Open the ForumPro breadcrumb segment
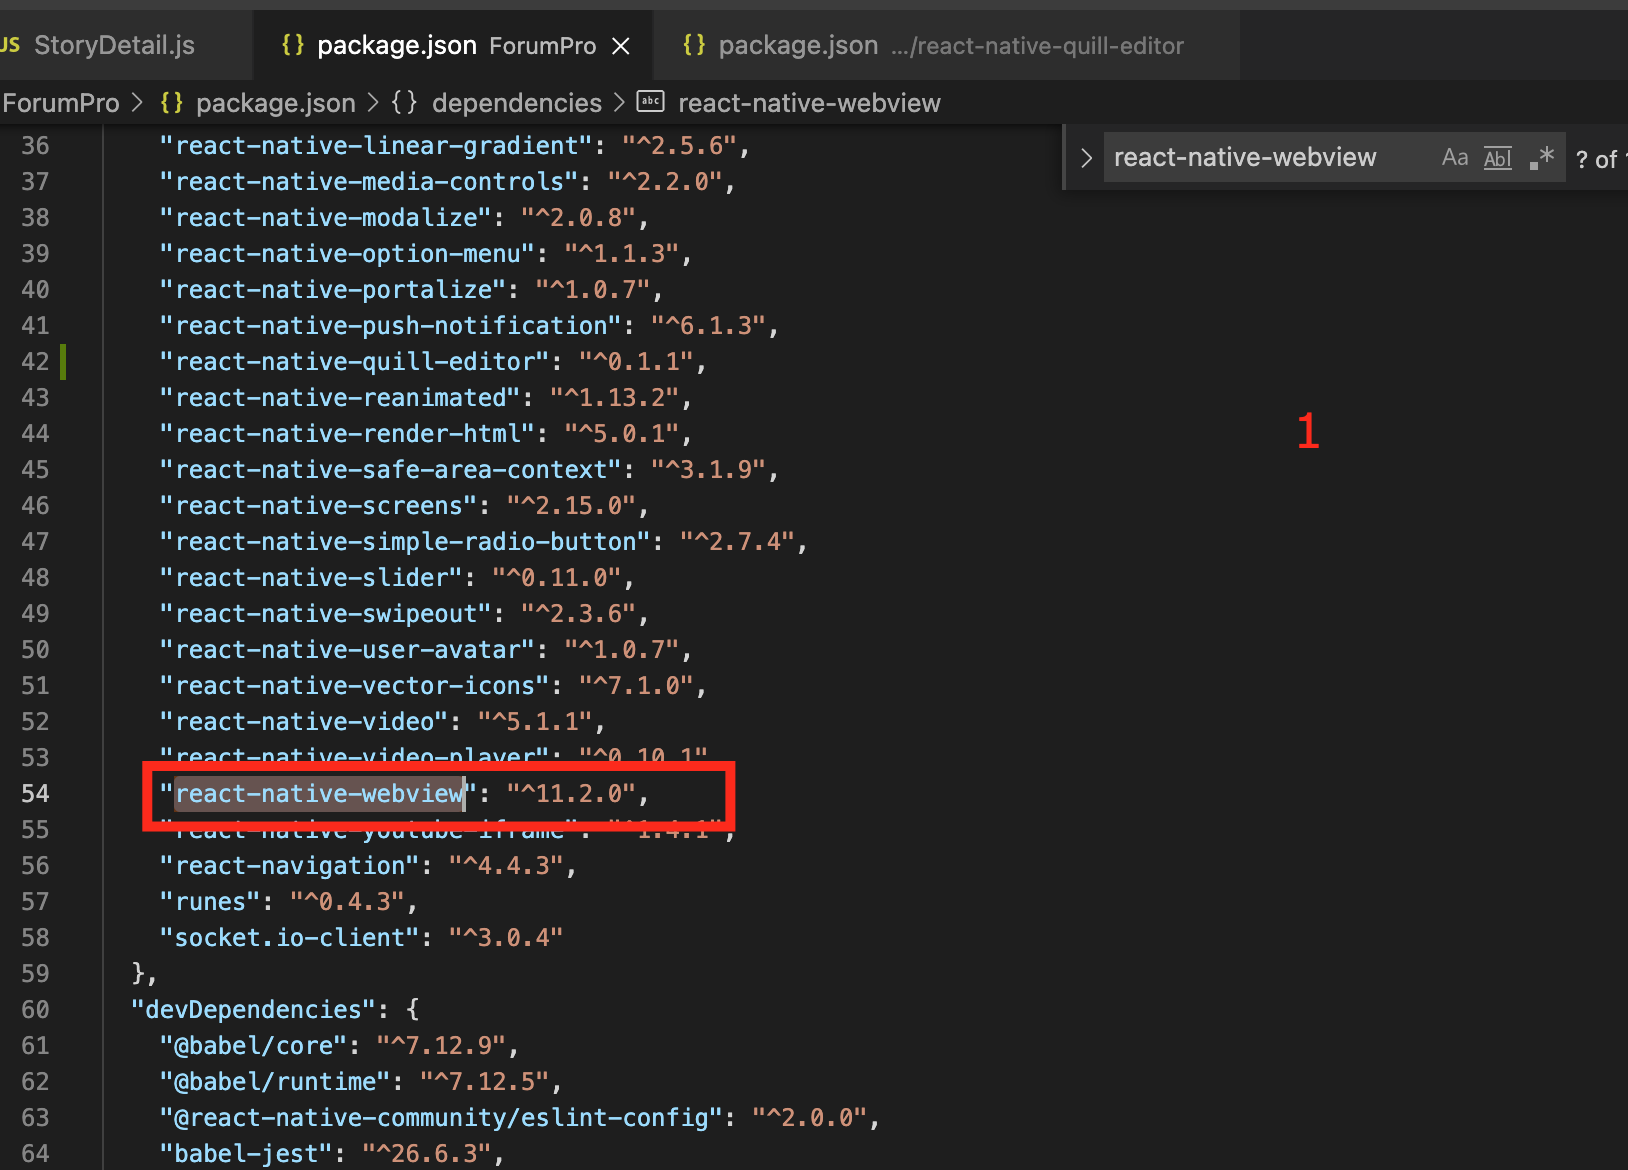 pyautogui.click(x=61, y=103)
